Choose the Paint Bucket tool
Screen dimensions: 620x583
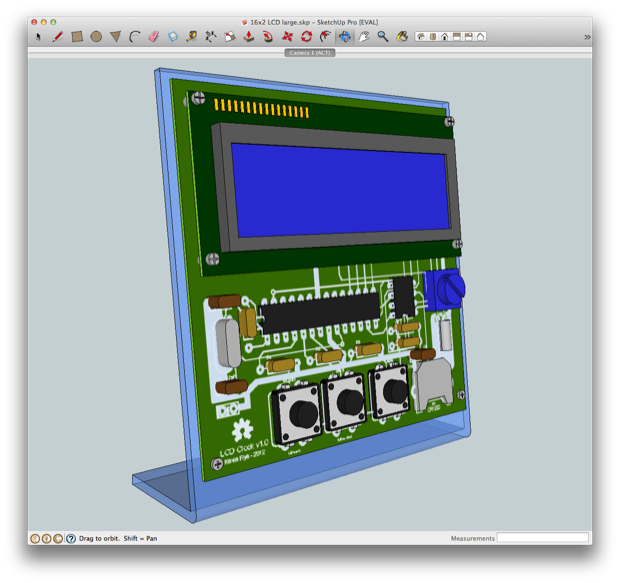(x=402, y=37)
